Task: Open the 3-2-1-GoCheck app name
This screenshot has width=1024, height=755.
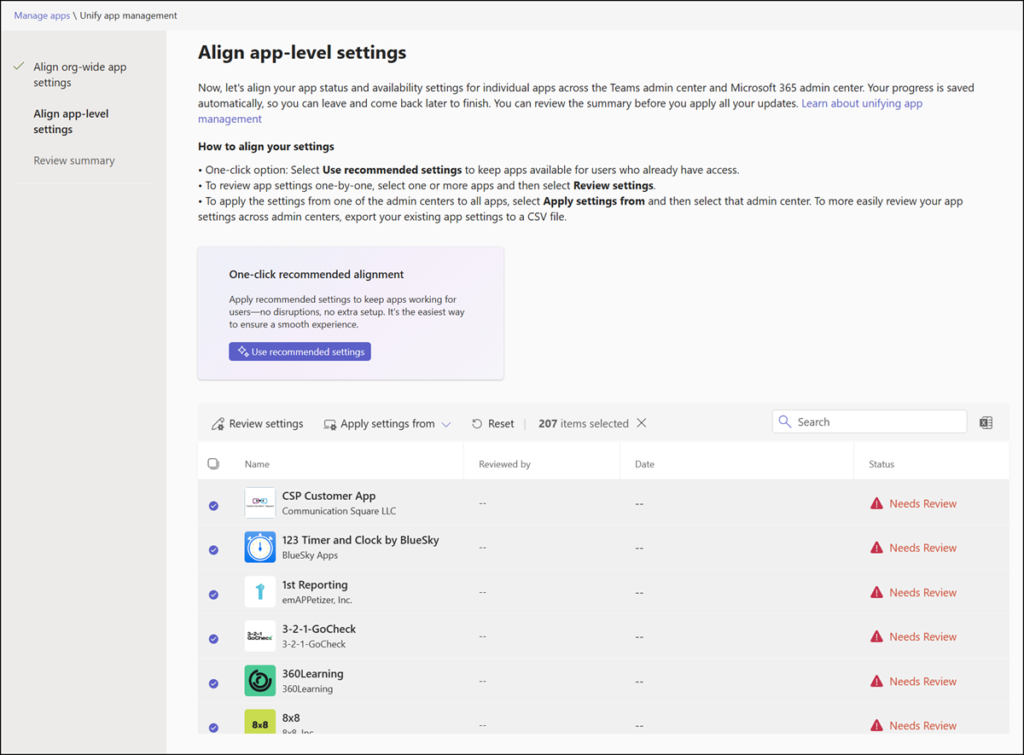Action: coord(319,629)
